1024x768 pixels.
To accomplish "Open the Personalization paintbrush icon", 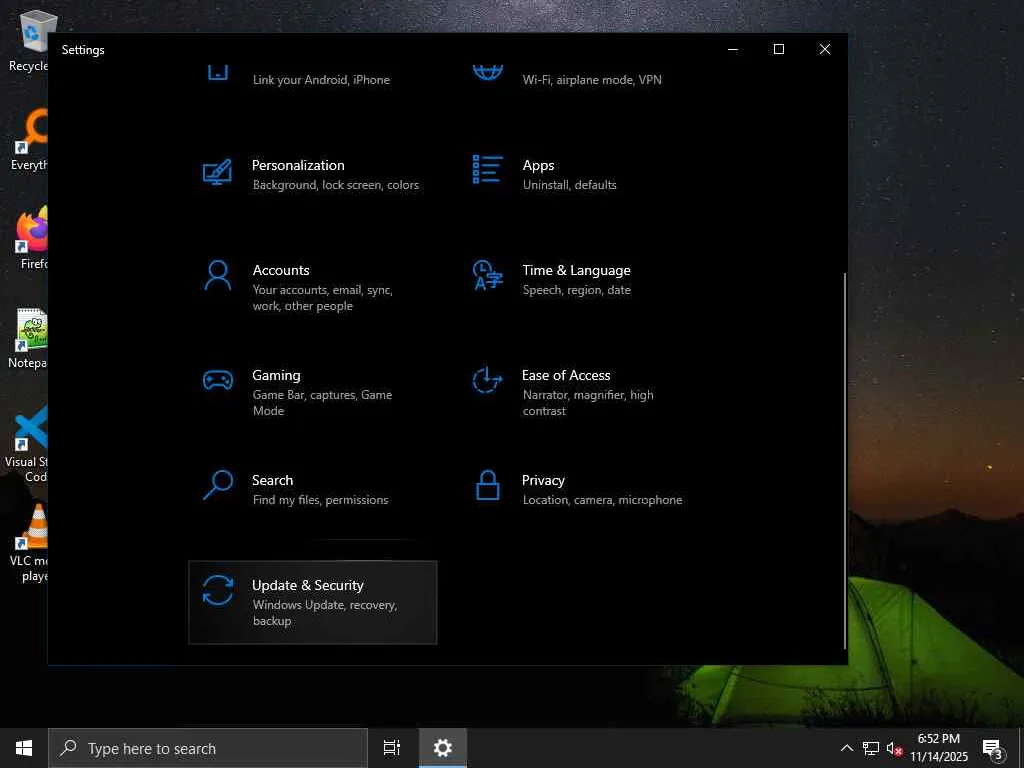I will point(217,172).
